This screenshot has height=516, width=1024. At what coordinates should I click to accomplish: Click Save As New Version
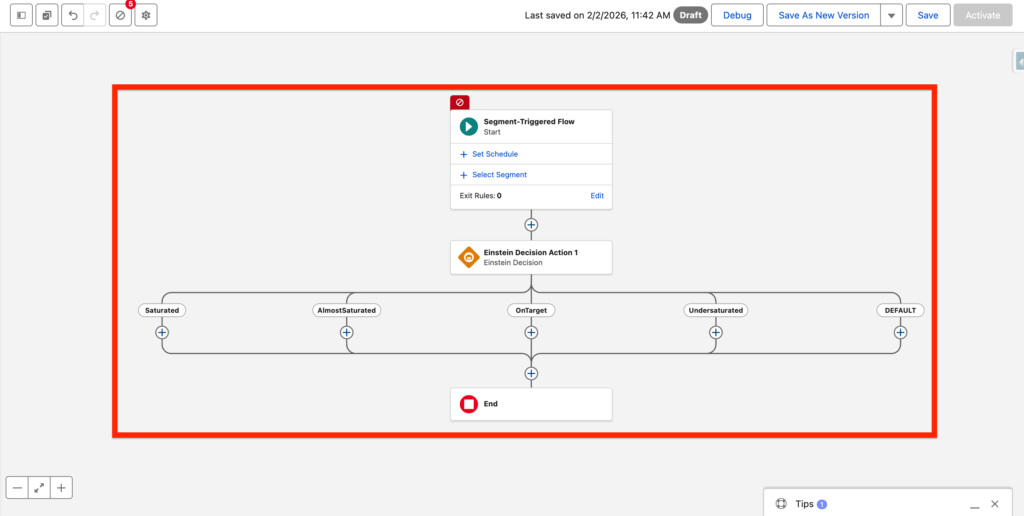pos(823,16)
